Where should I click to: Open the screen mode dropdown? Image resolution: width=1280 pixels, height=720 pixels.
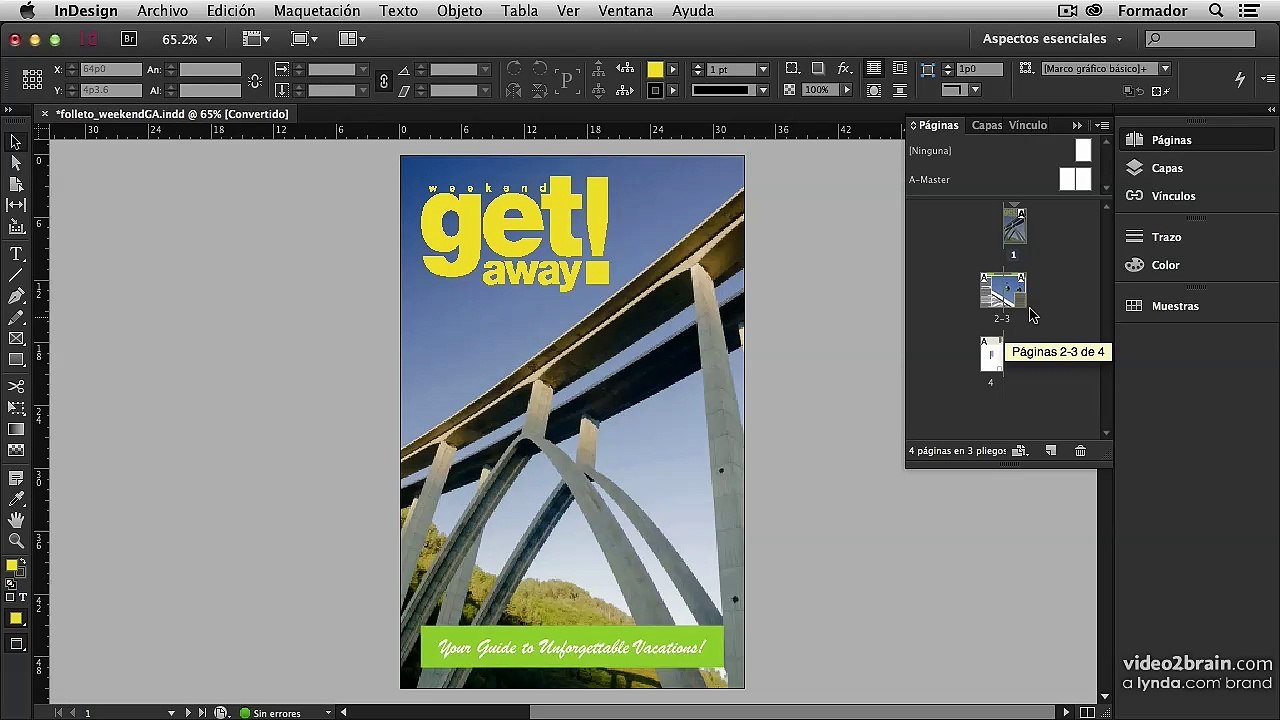coord(304,39)
